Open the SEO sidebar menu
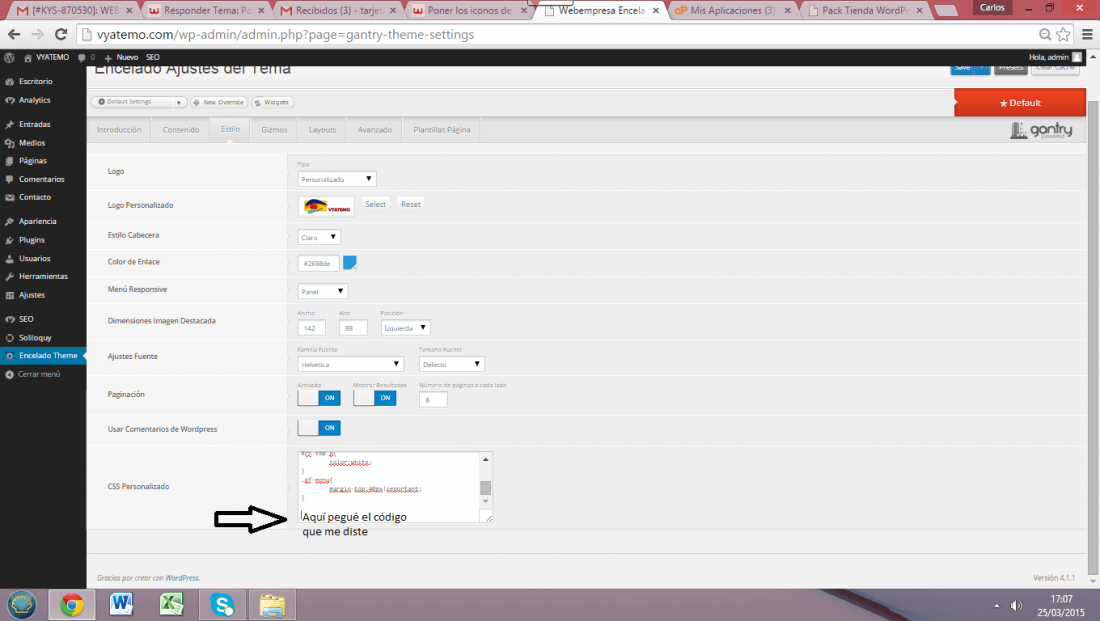1100x621 pixels. click(x=26, y=319)
